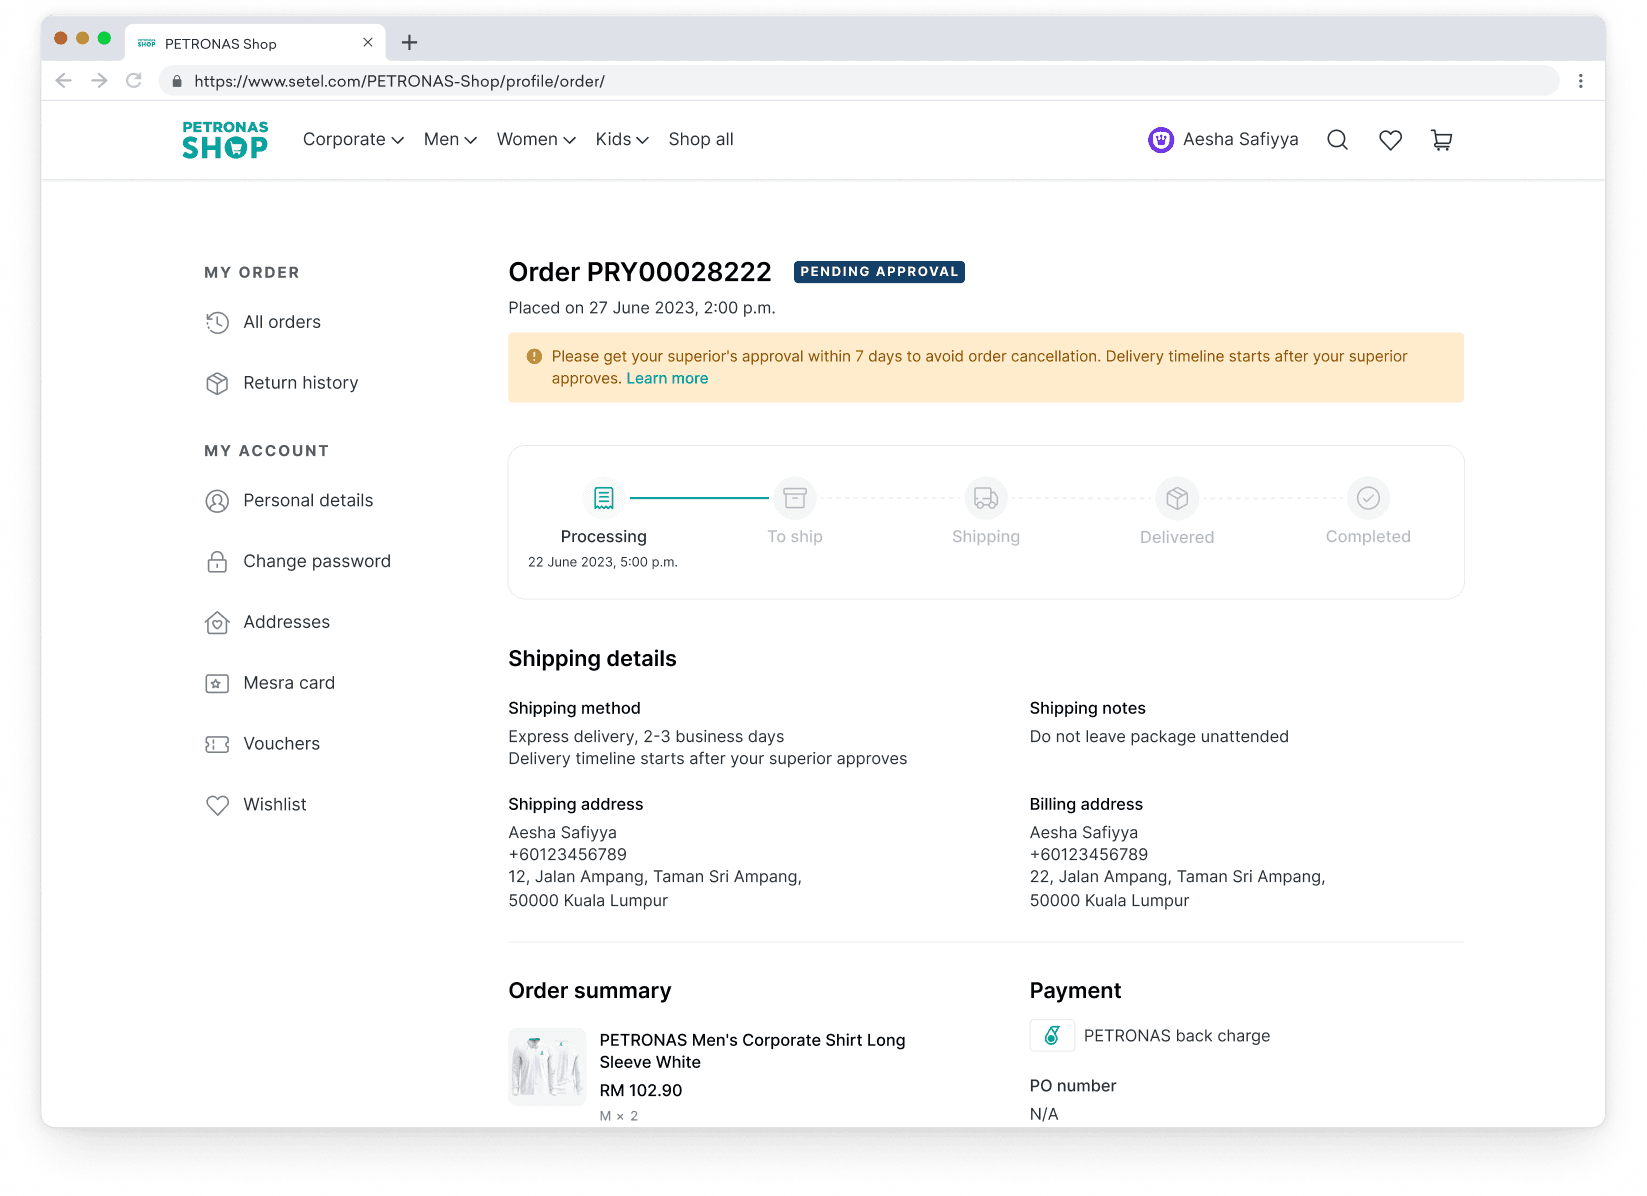Click the All orders clock icon
The height and width of the screenshot is (1196, 1647).
pos(217,322)
